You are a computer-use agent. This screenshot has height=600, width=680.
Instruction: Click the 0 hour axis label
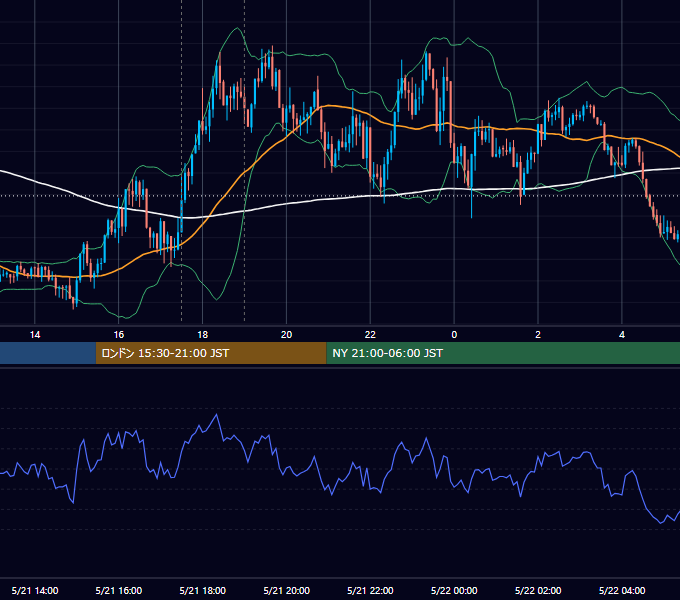pyautogui.click(x=454, y=335)
